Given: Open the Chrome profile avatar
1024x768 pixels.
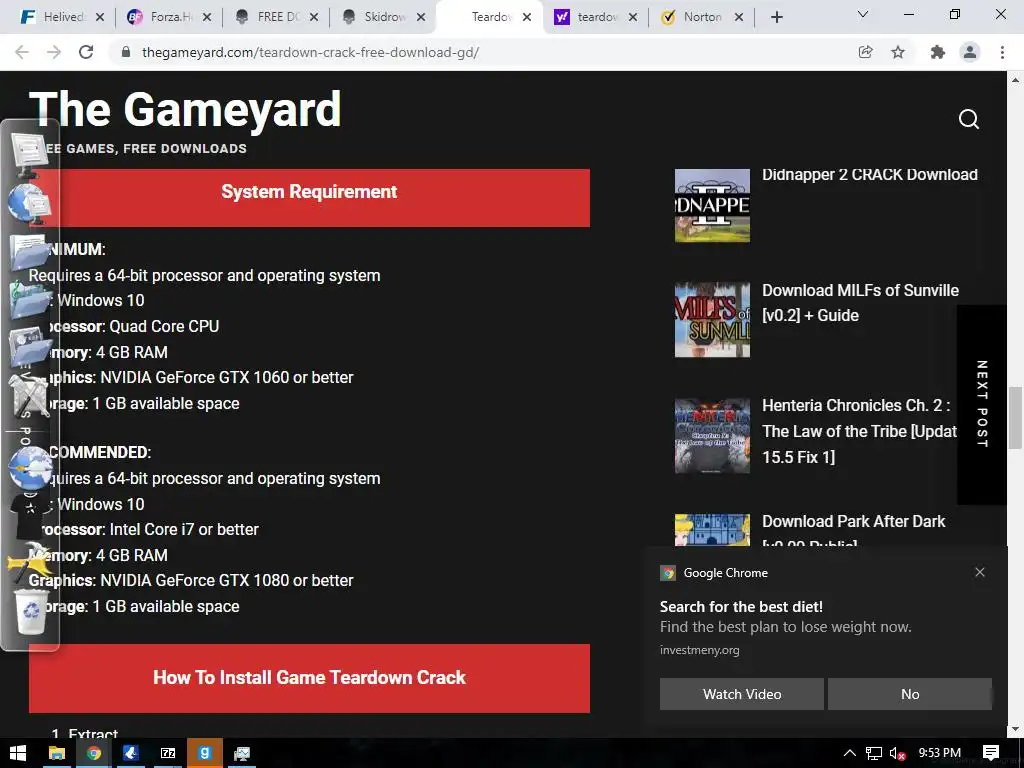Looking at the screenshot, I should (x=970, y=52).
